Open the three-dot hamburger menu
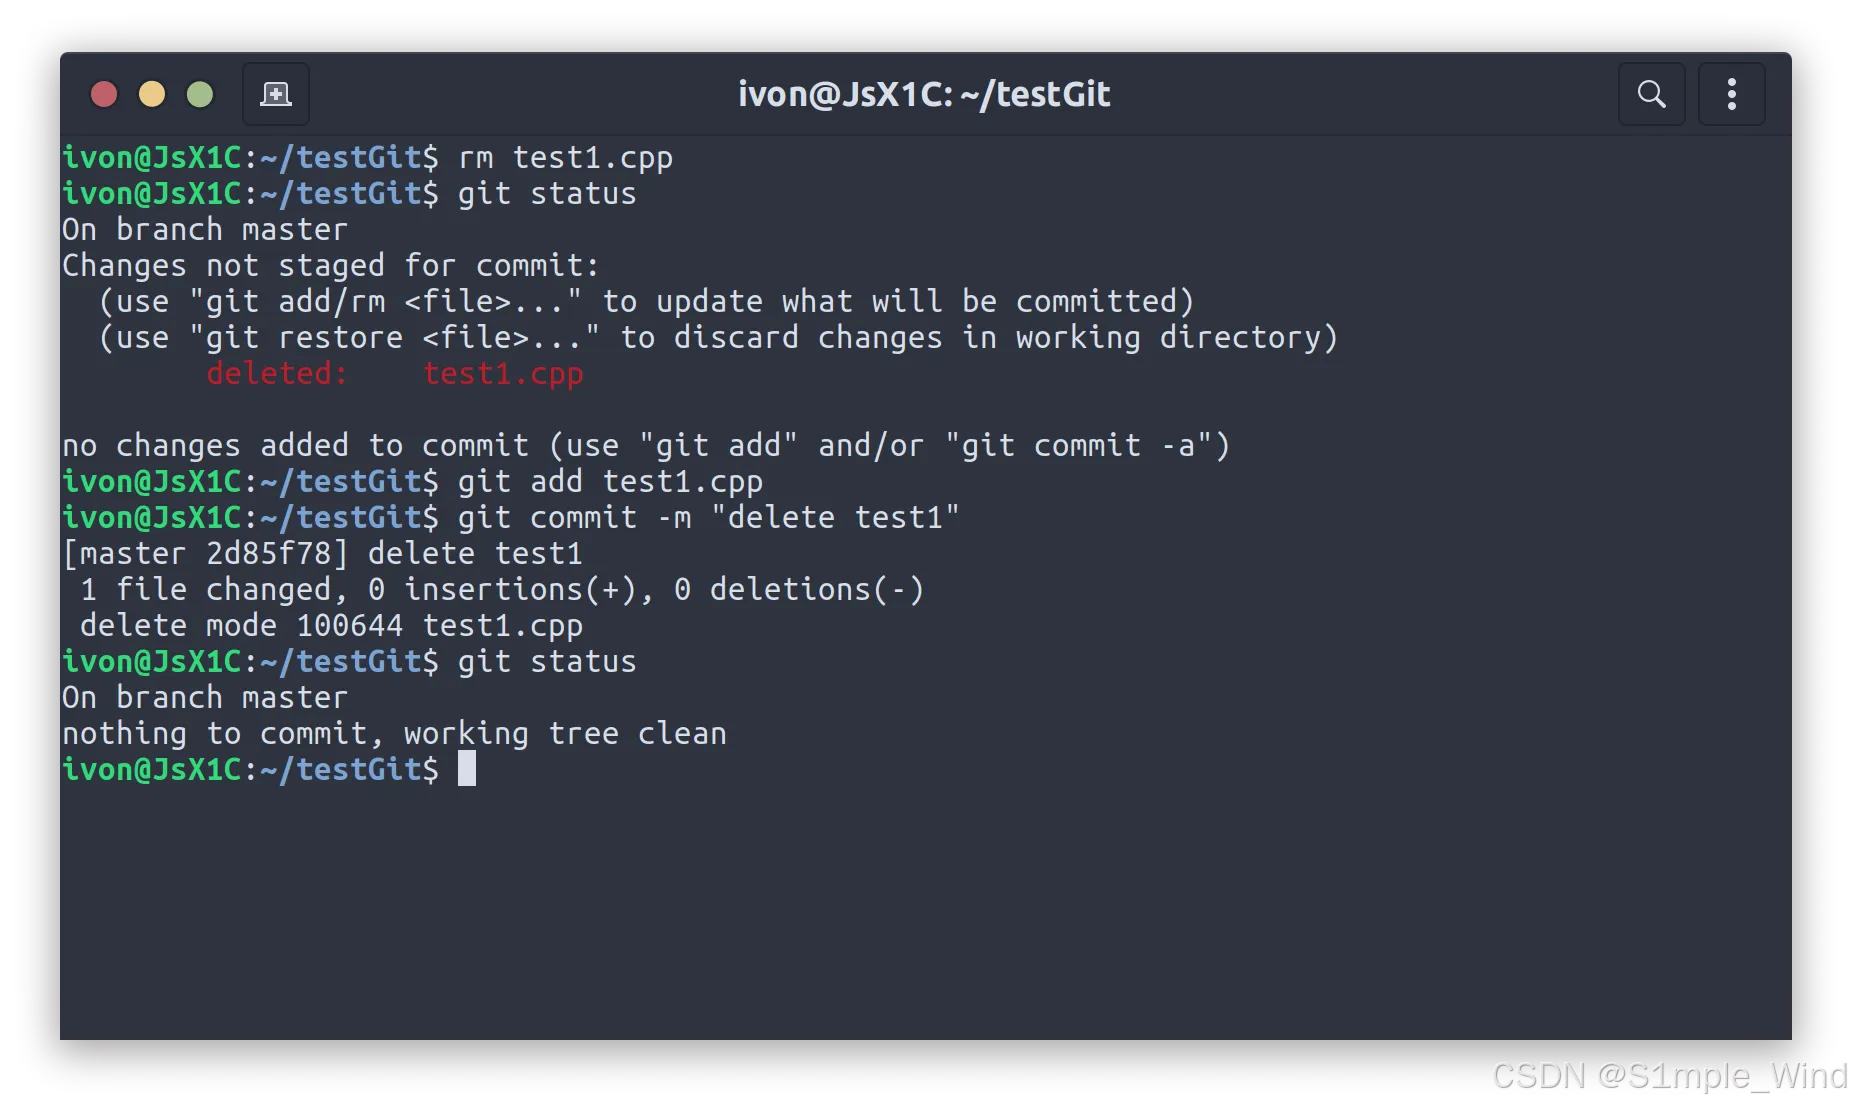Screen dimensions: 1852x1108 tap(1732, 94)
